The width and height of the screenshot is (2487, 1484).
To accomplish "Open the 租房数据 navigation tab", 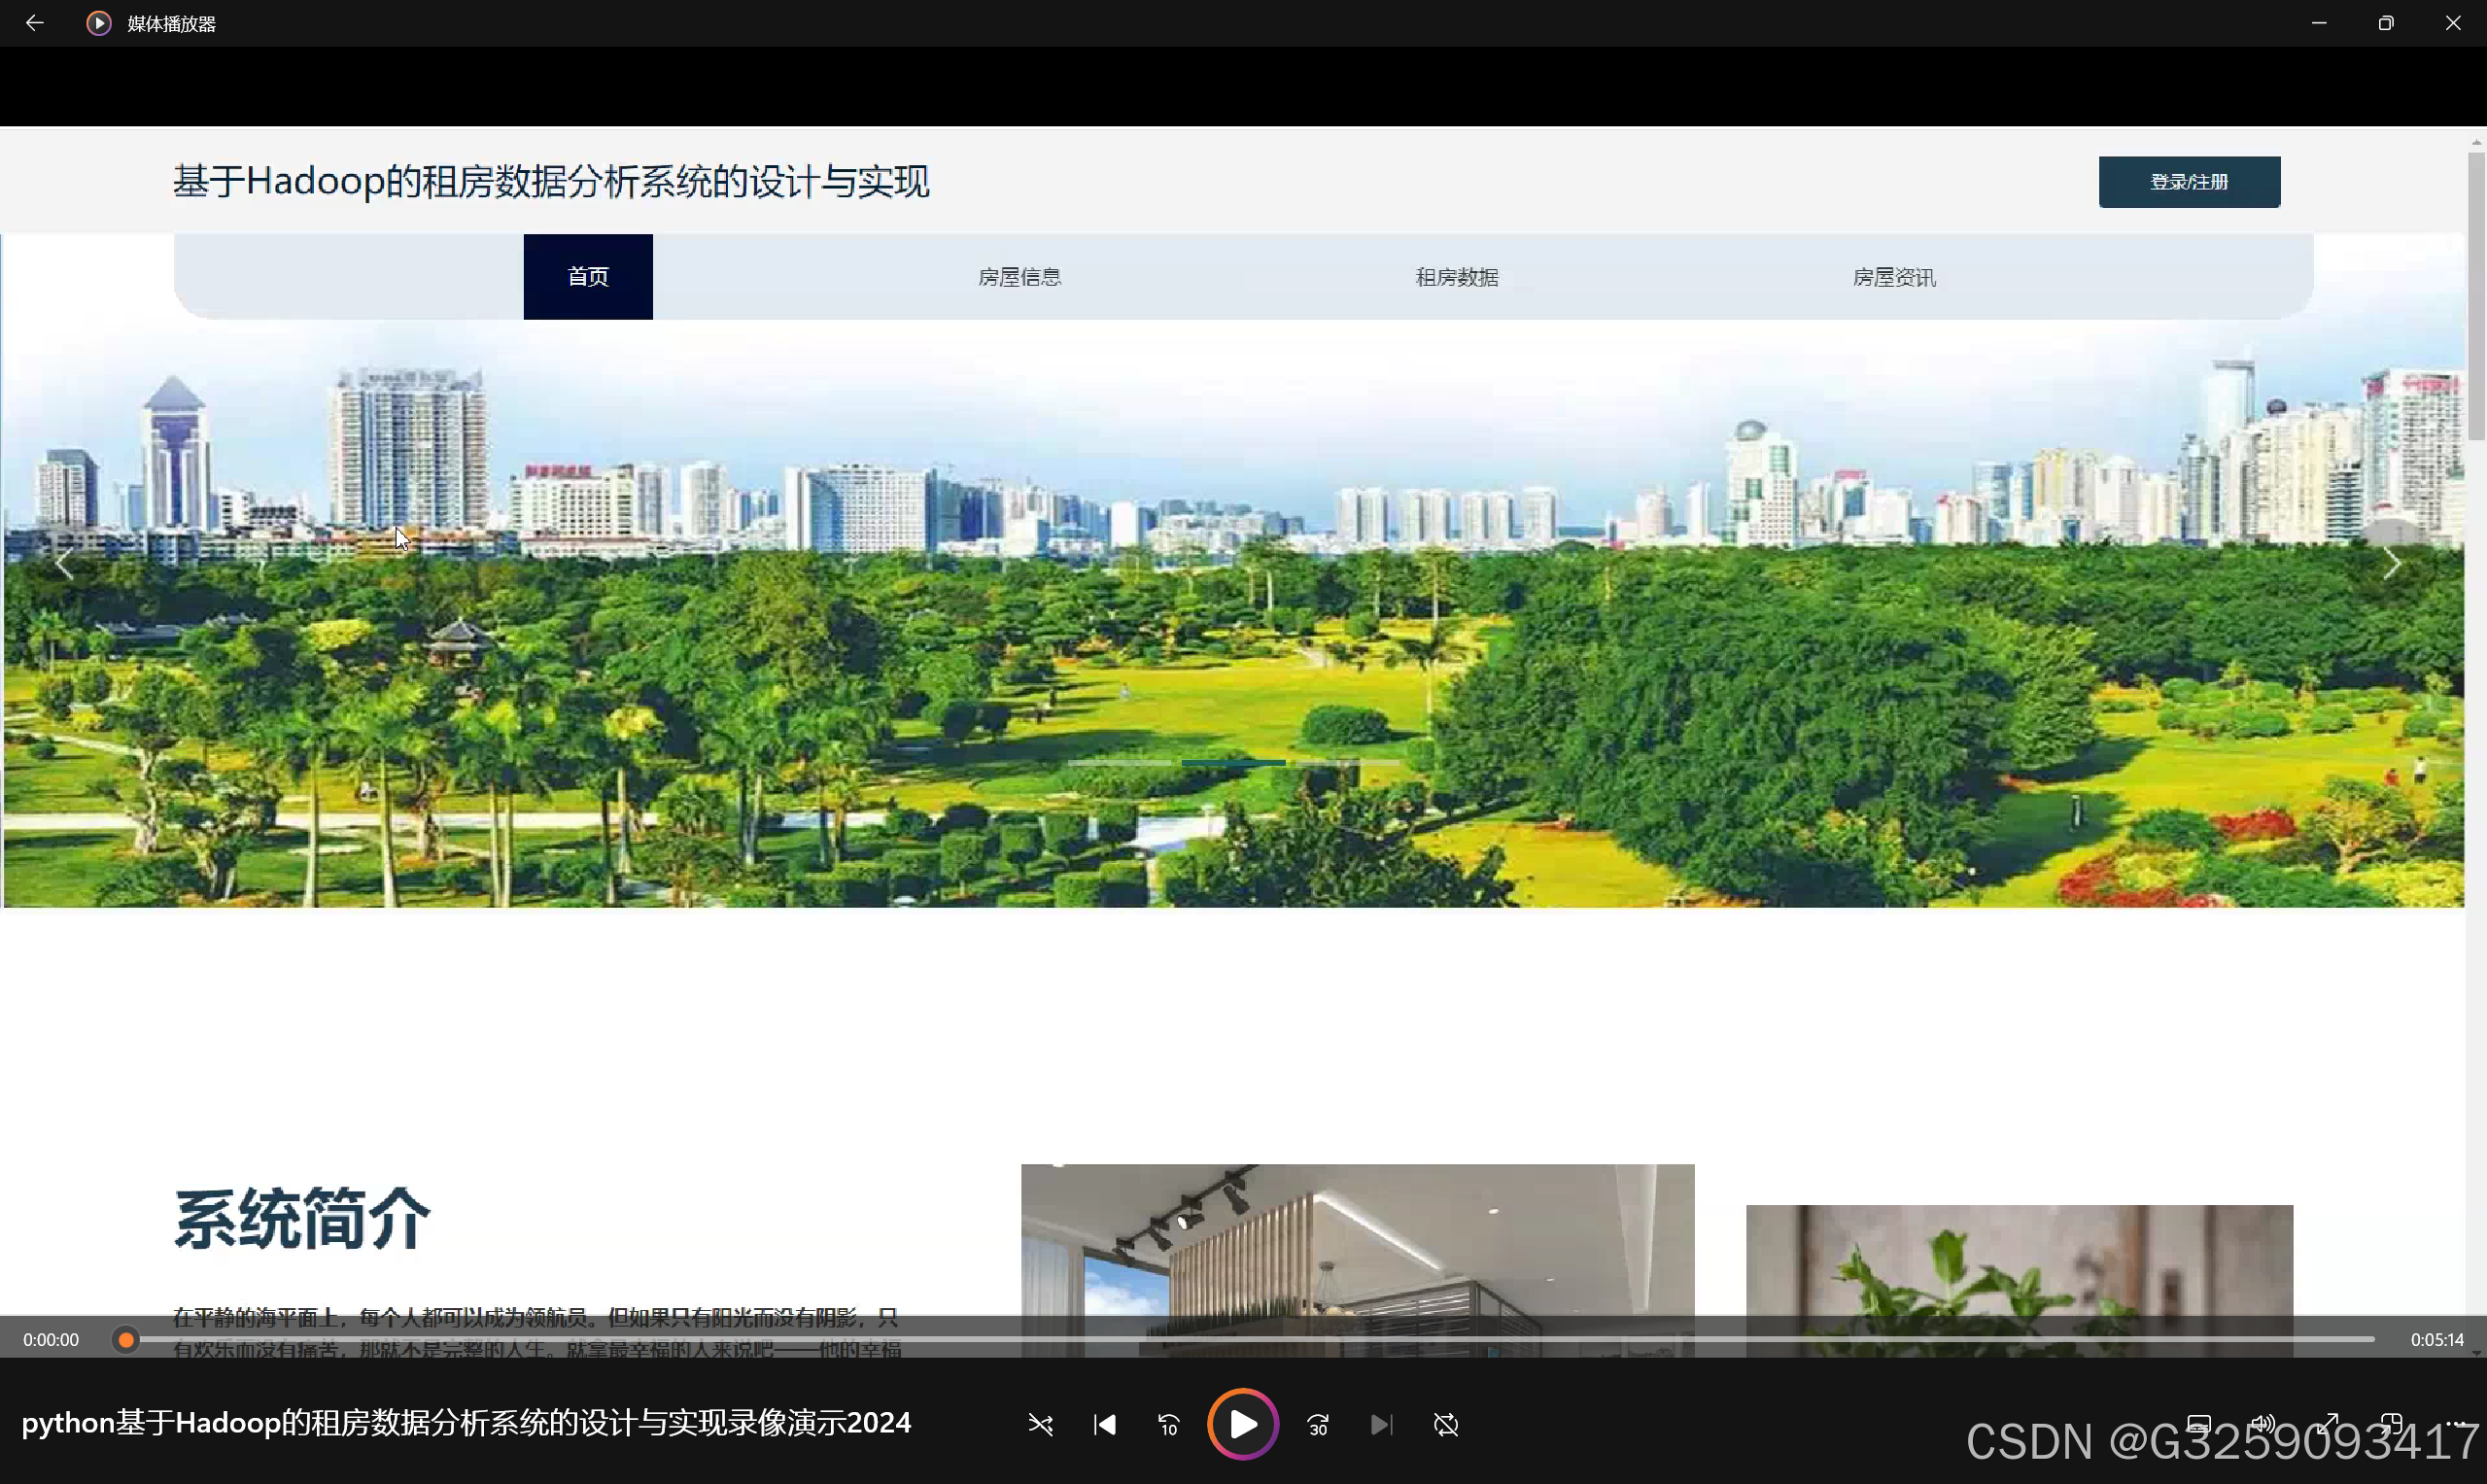I will 1456,277.
